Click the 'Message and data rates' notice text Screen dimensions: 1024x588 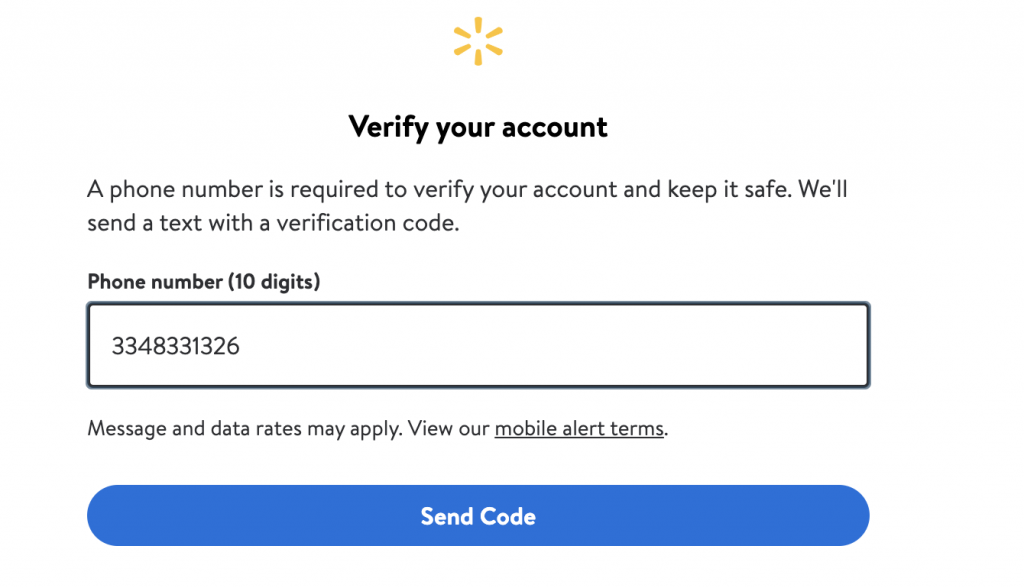(245, 429)
